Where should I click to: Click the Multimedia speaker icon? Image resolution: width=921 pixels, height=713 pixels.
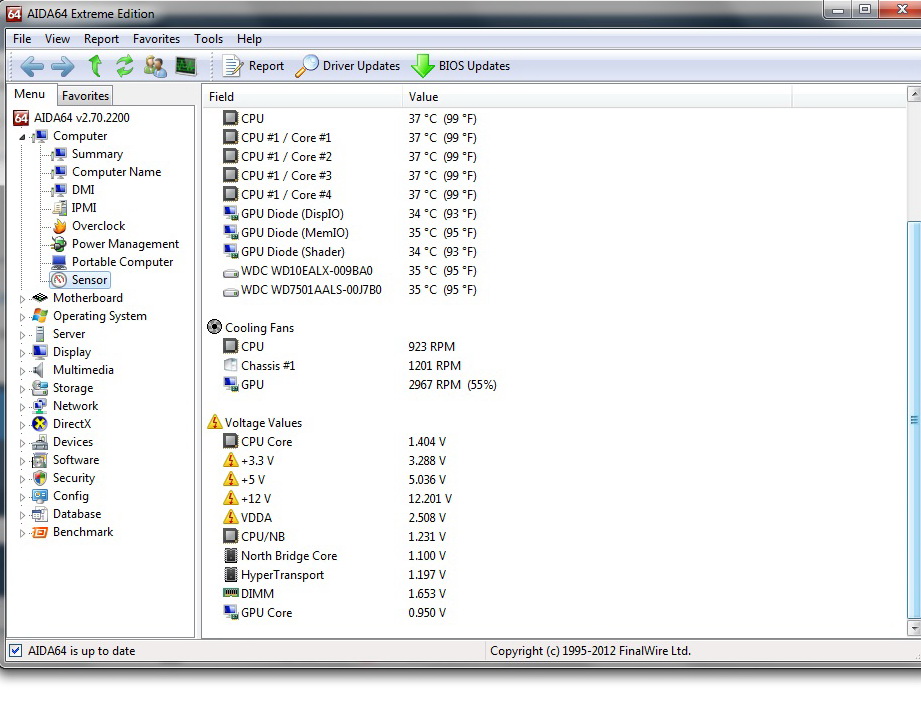(39, 370)
